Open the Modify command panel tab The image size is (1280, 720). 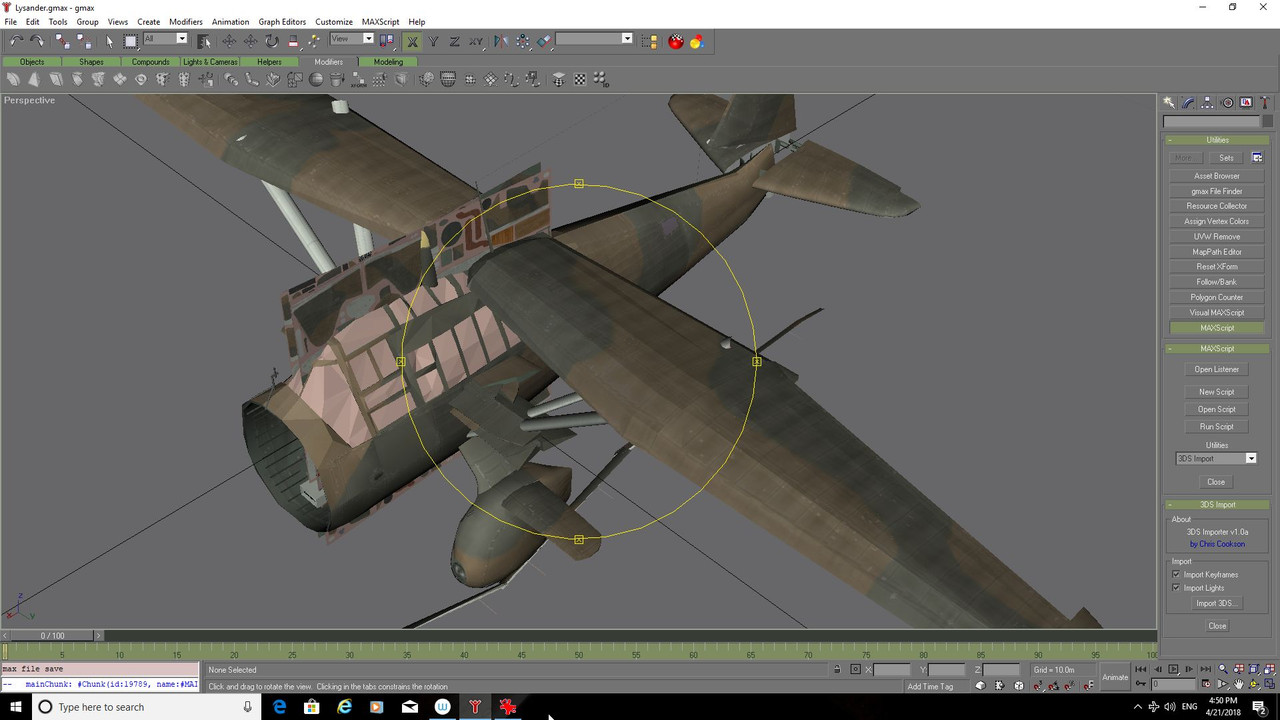1188,102
